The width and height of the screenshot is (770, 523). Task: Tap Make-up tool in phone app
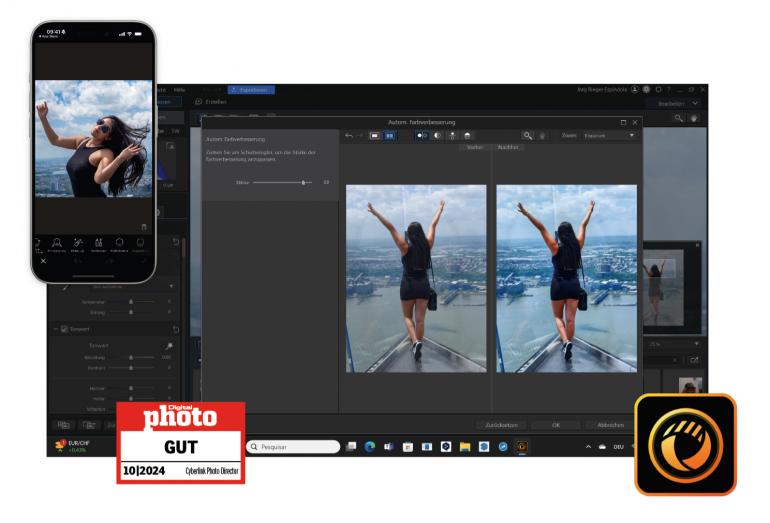click(x=78, y=245)
